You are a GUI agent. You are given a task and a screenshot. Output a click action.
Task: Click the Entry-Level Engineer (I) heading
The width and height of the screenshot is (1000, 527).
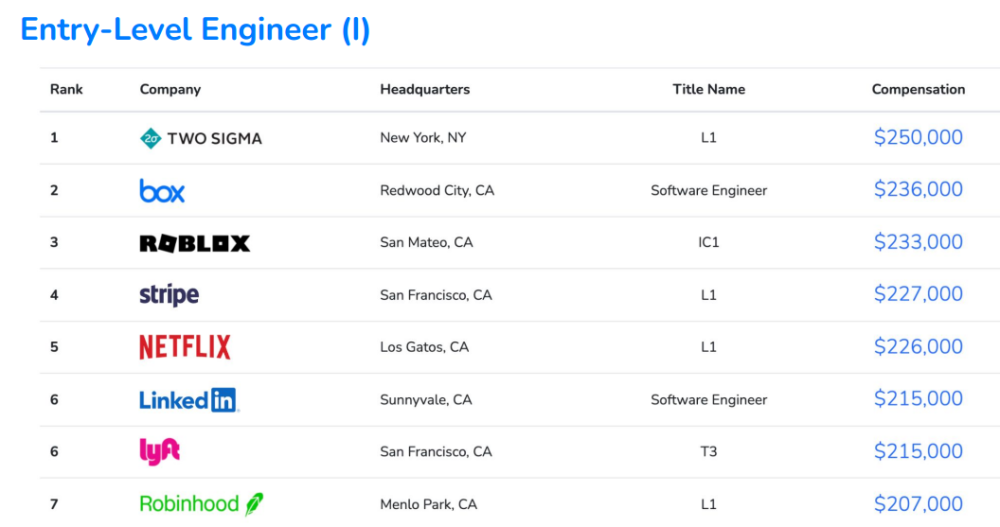coord(195,30)
